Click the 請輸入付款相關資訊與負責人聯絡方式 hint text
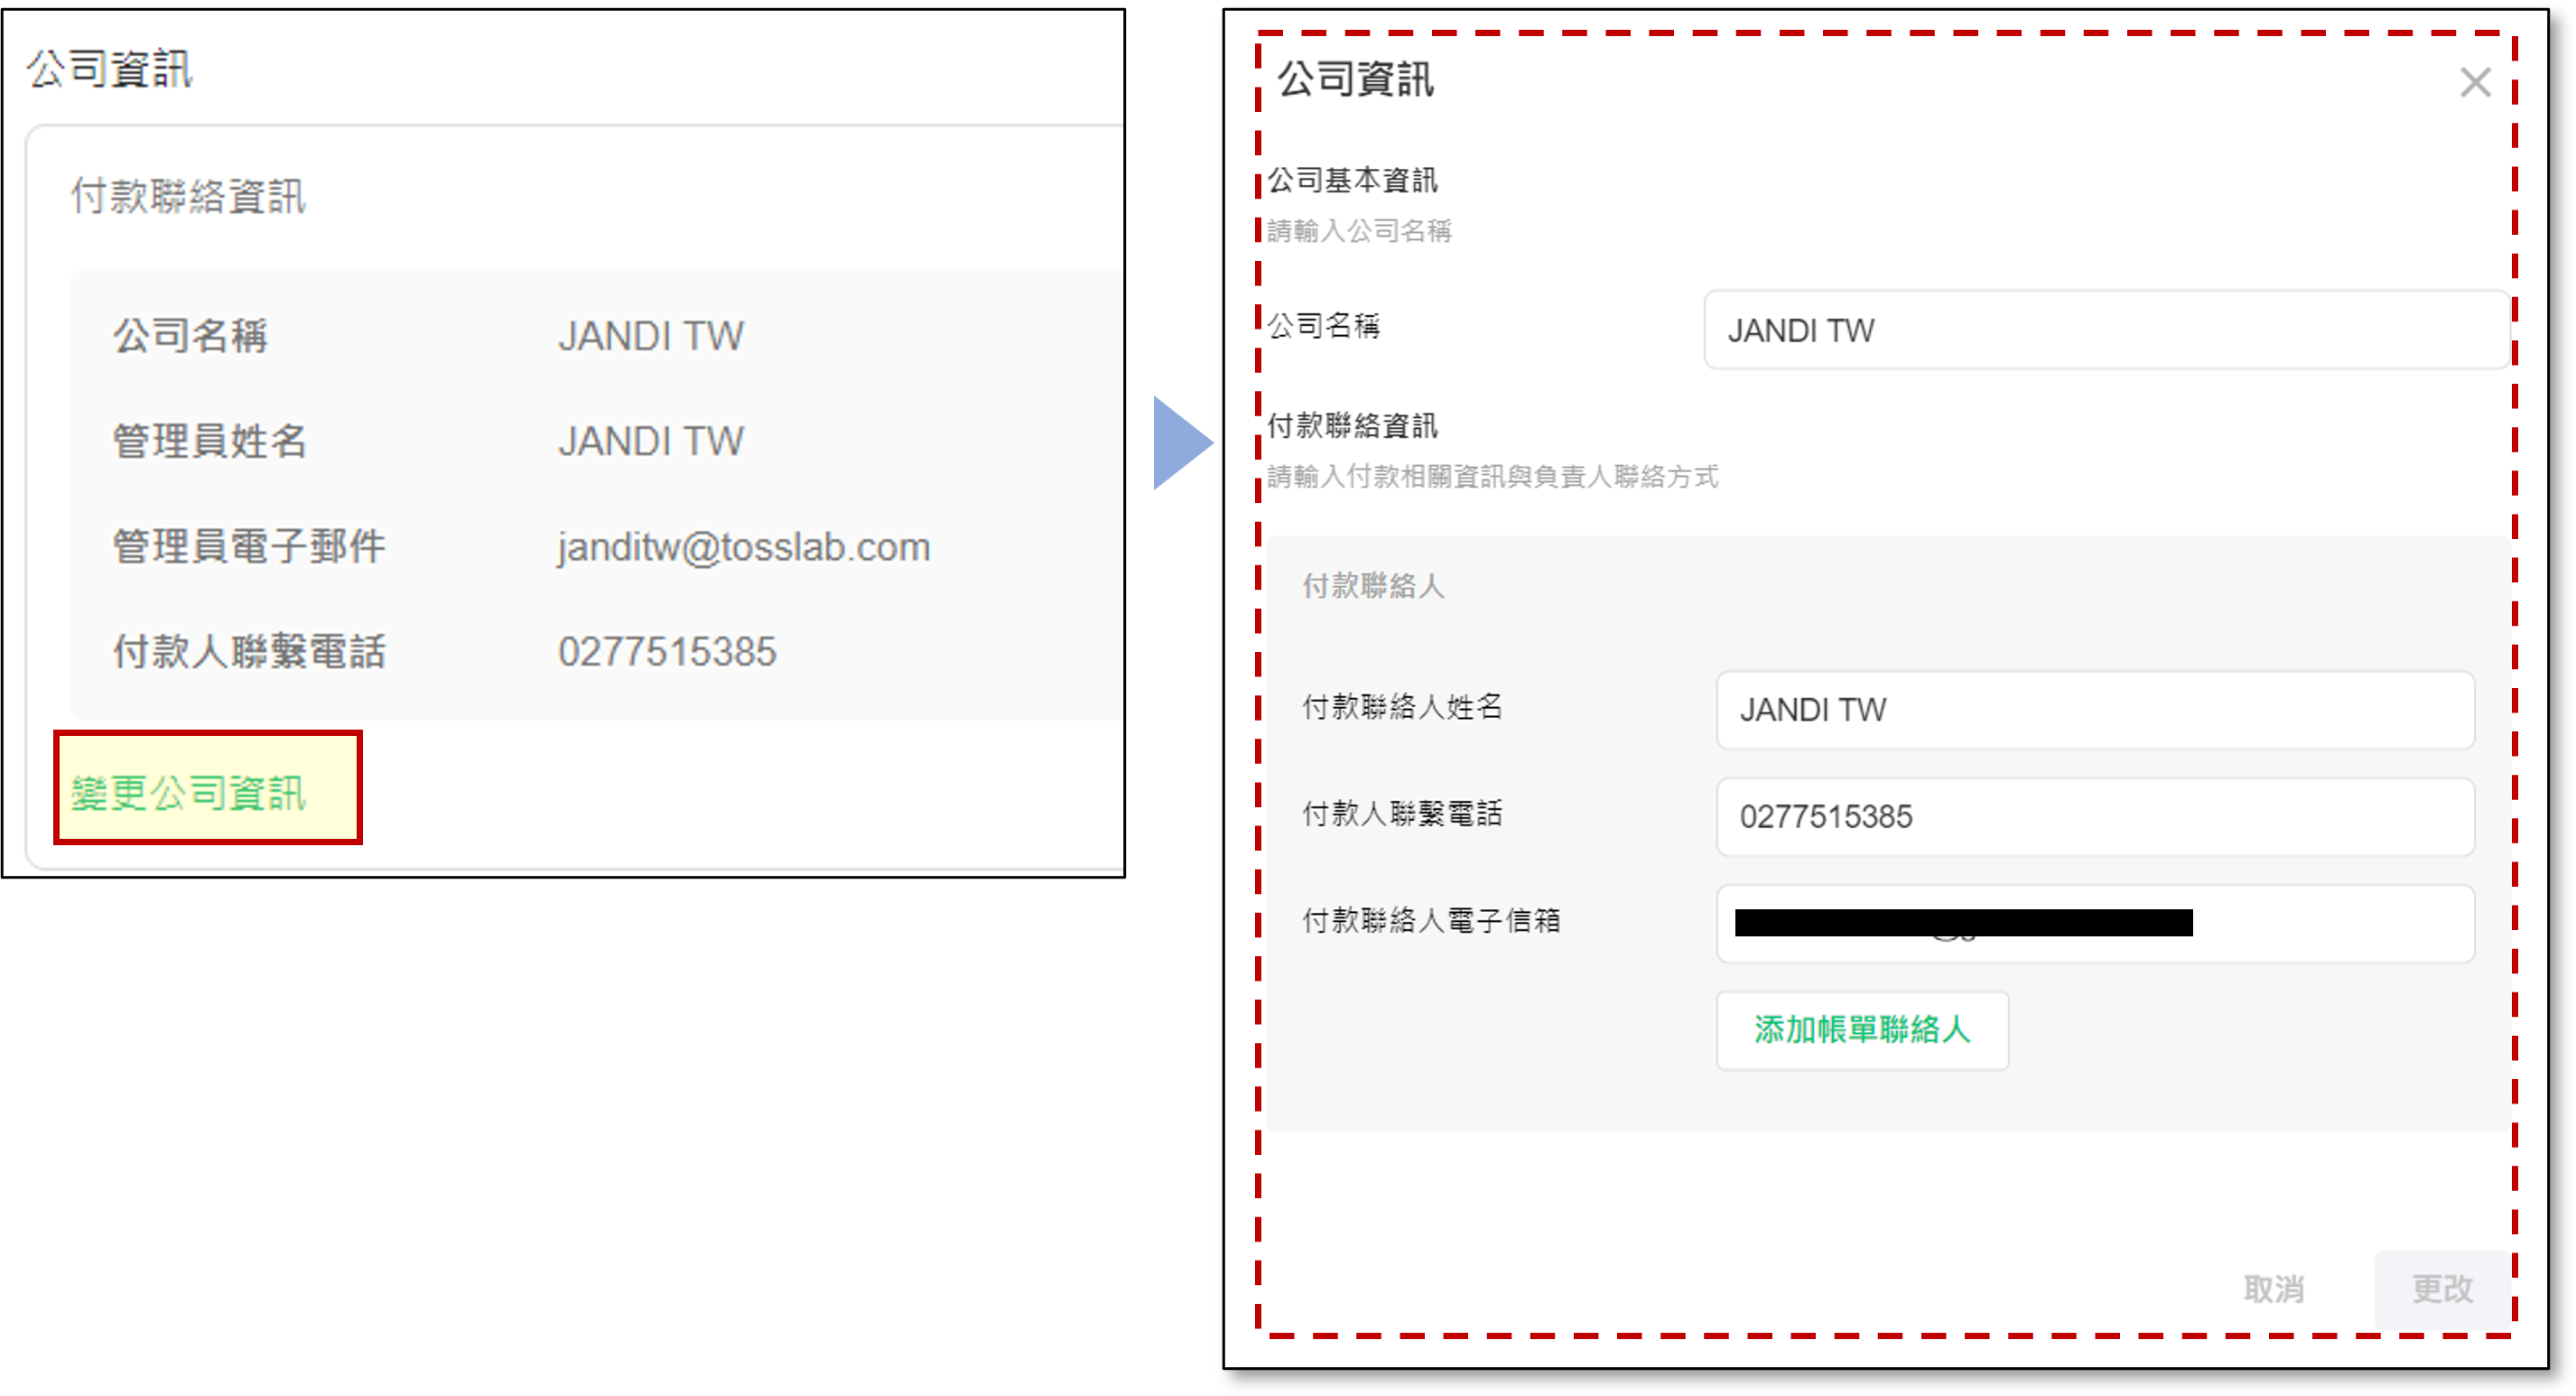Image resolution: width=2576 pixels, height=1396 pixels. [x=1492, y=477]
